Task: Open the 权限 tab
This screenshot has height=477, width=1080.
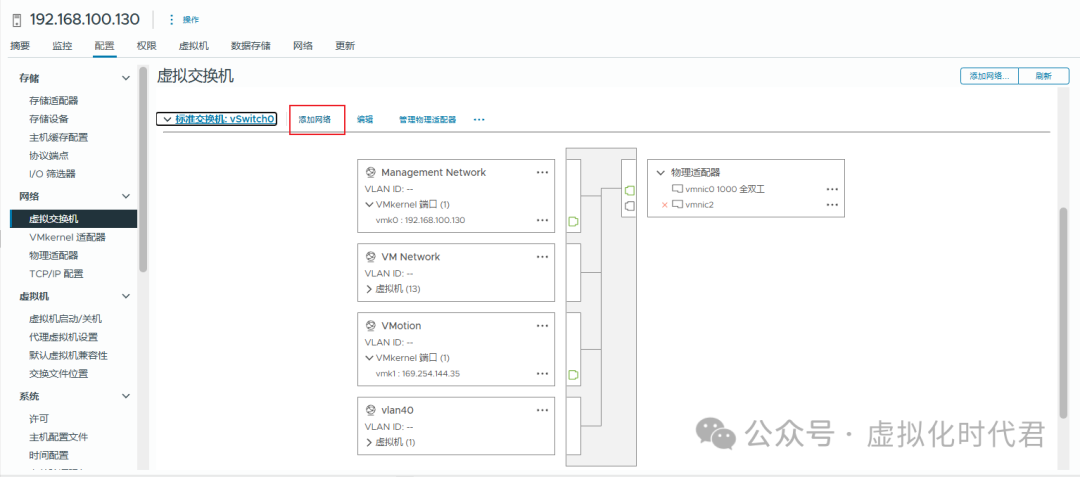Action: 147,46
